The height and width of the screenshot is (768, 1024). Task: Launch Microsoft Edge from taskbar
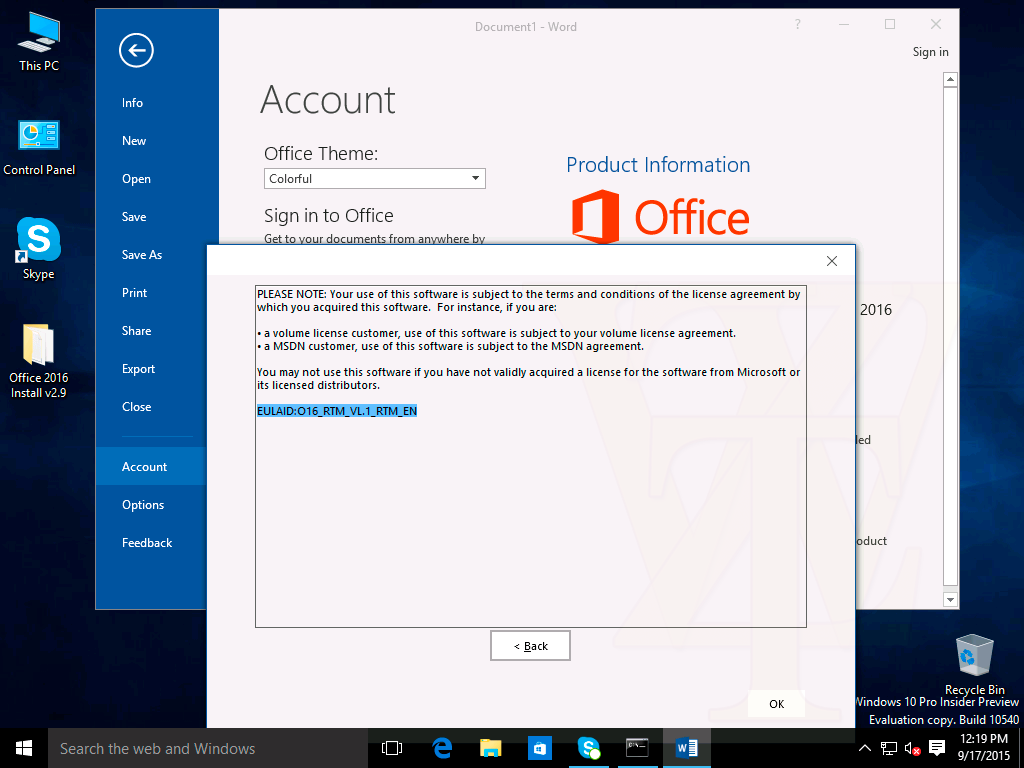441,748
